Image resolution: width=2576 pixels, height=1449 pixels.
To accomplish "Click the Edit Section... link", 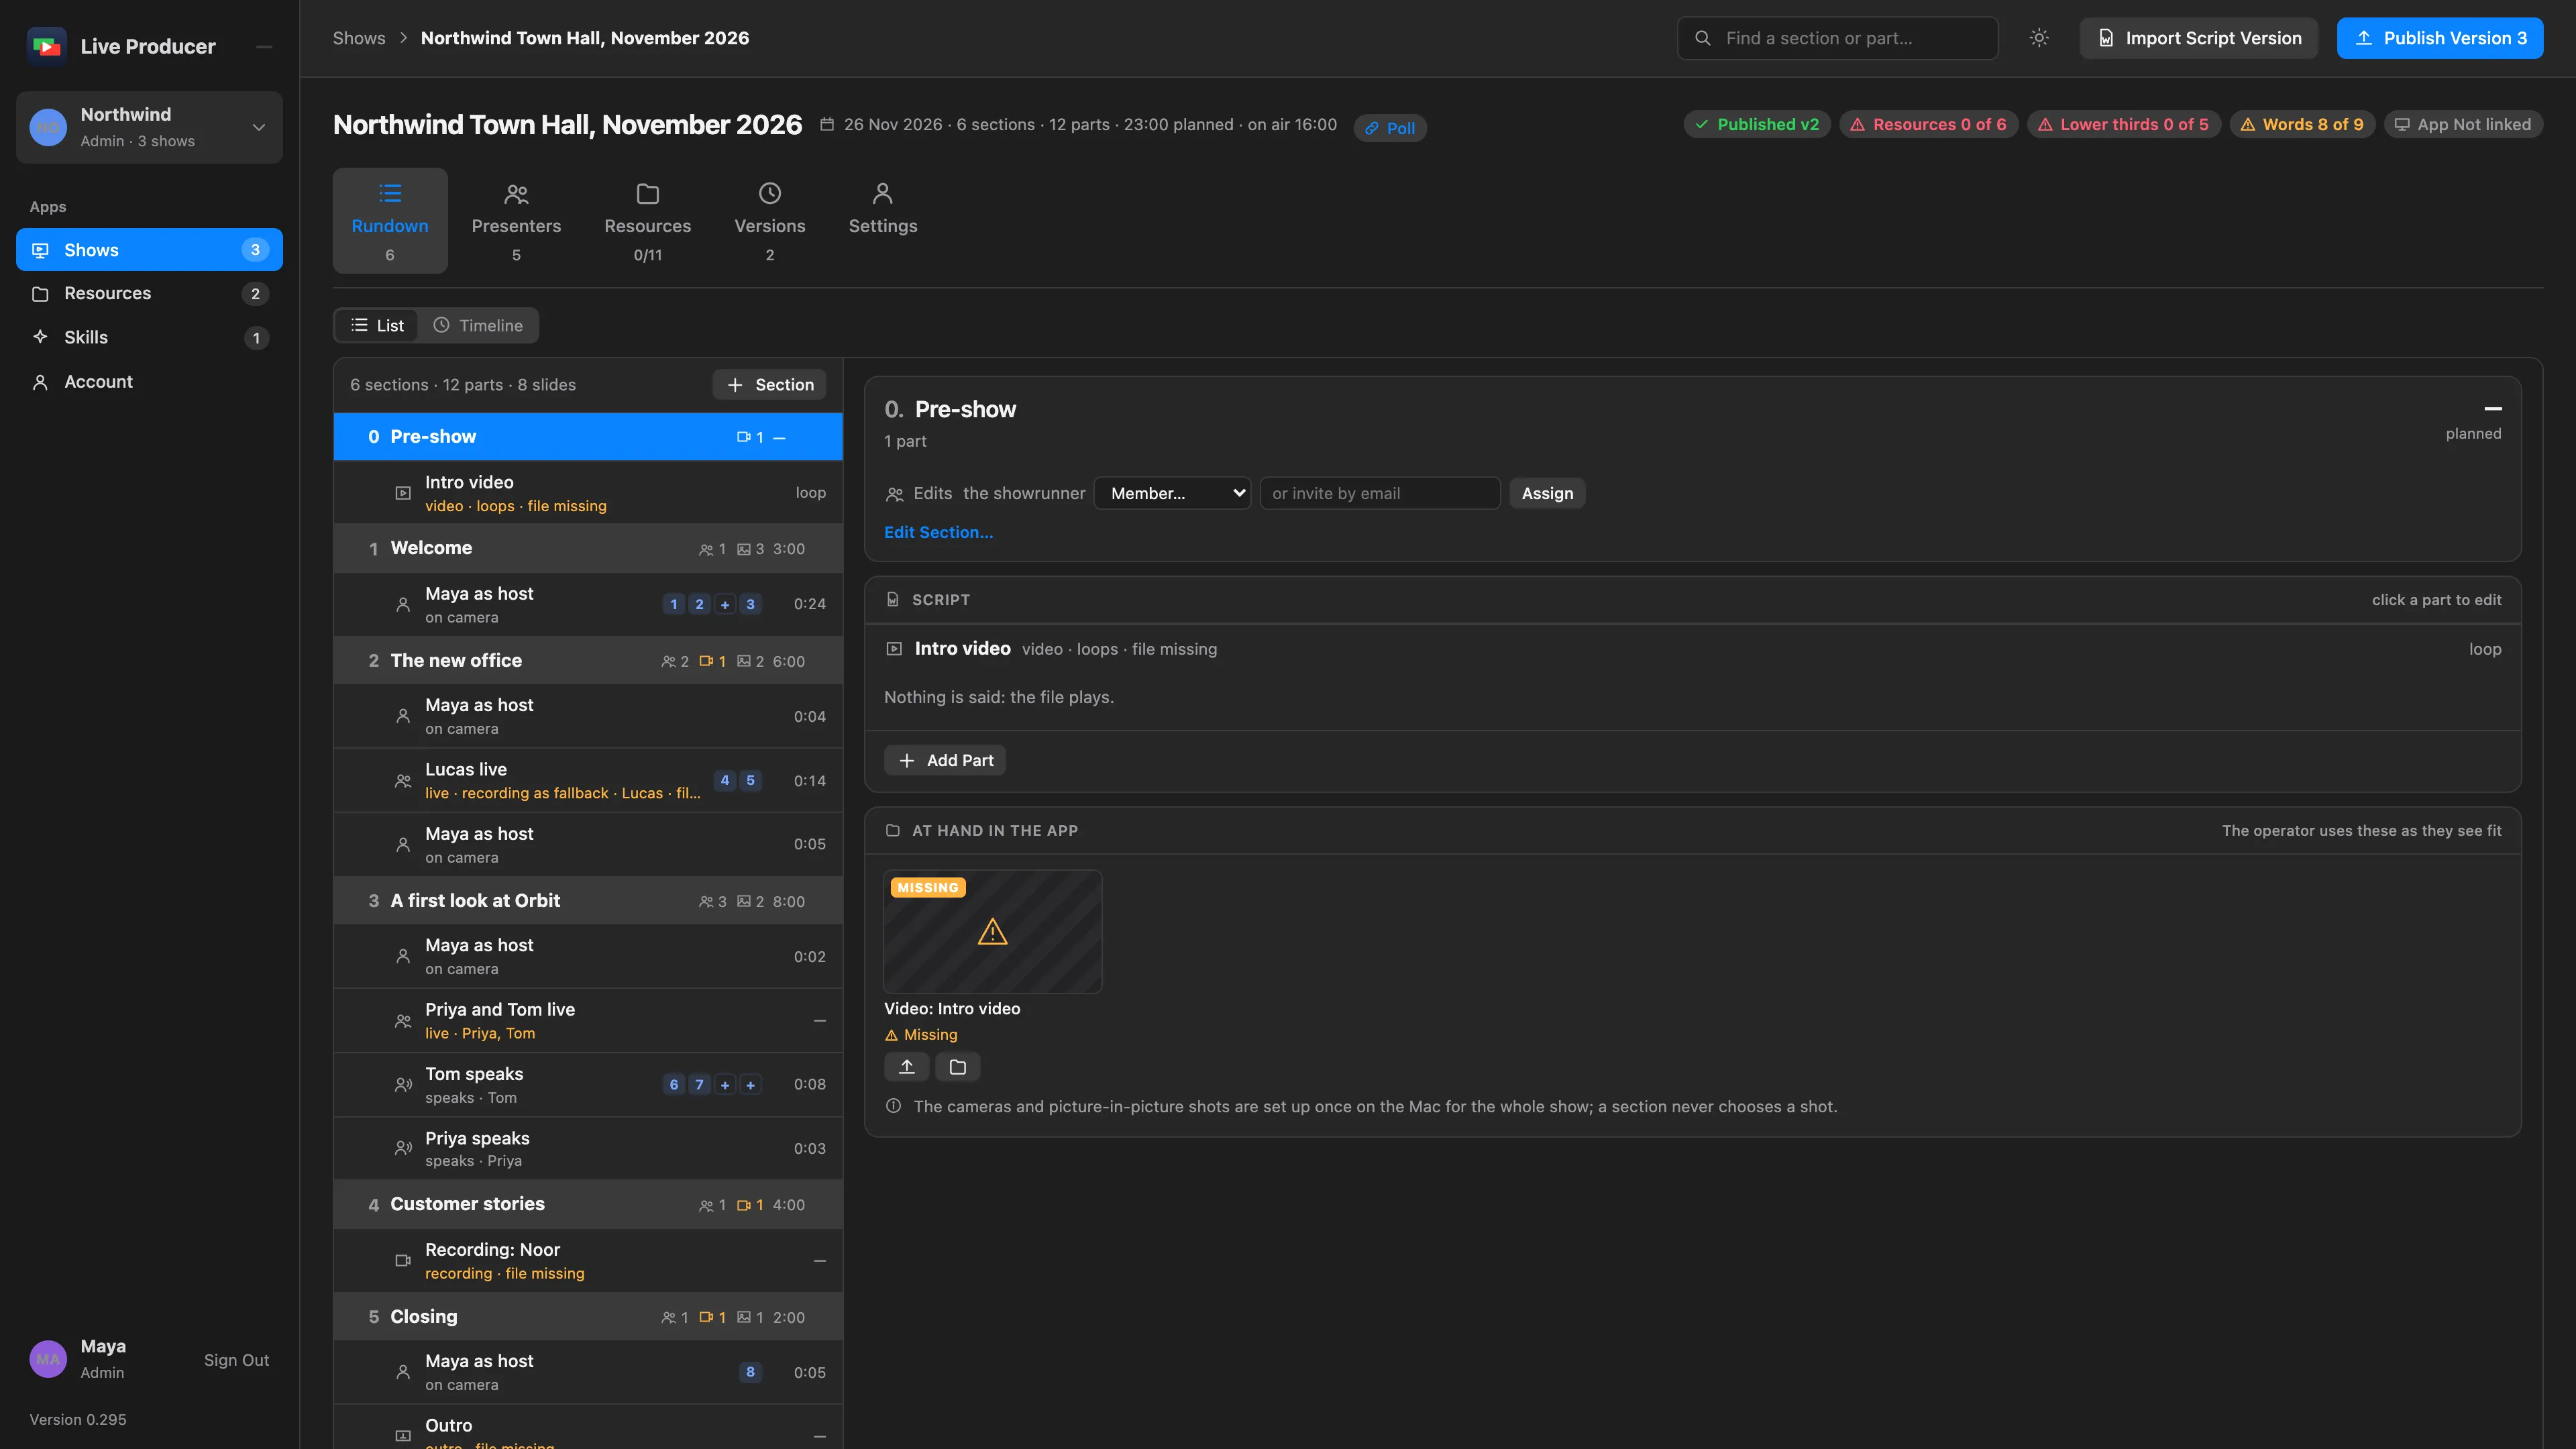I will point(938,532).
